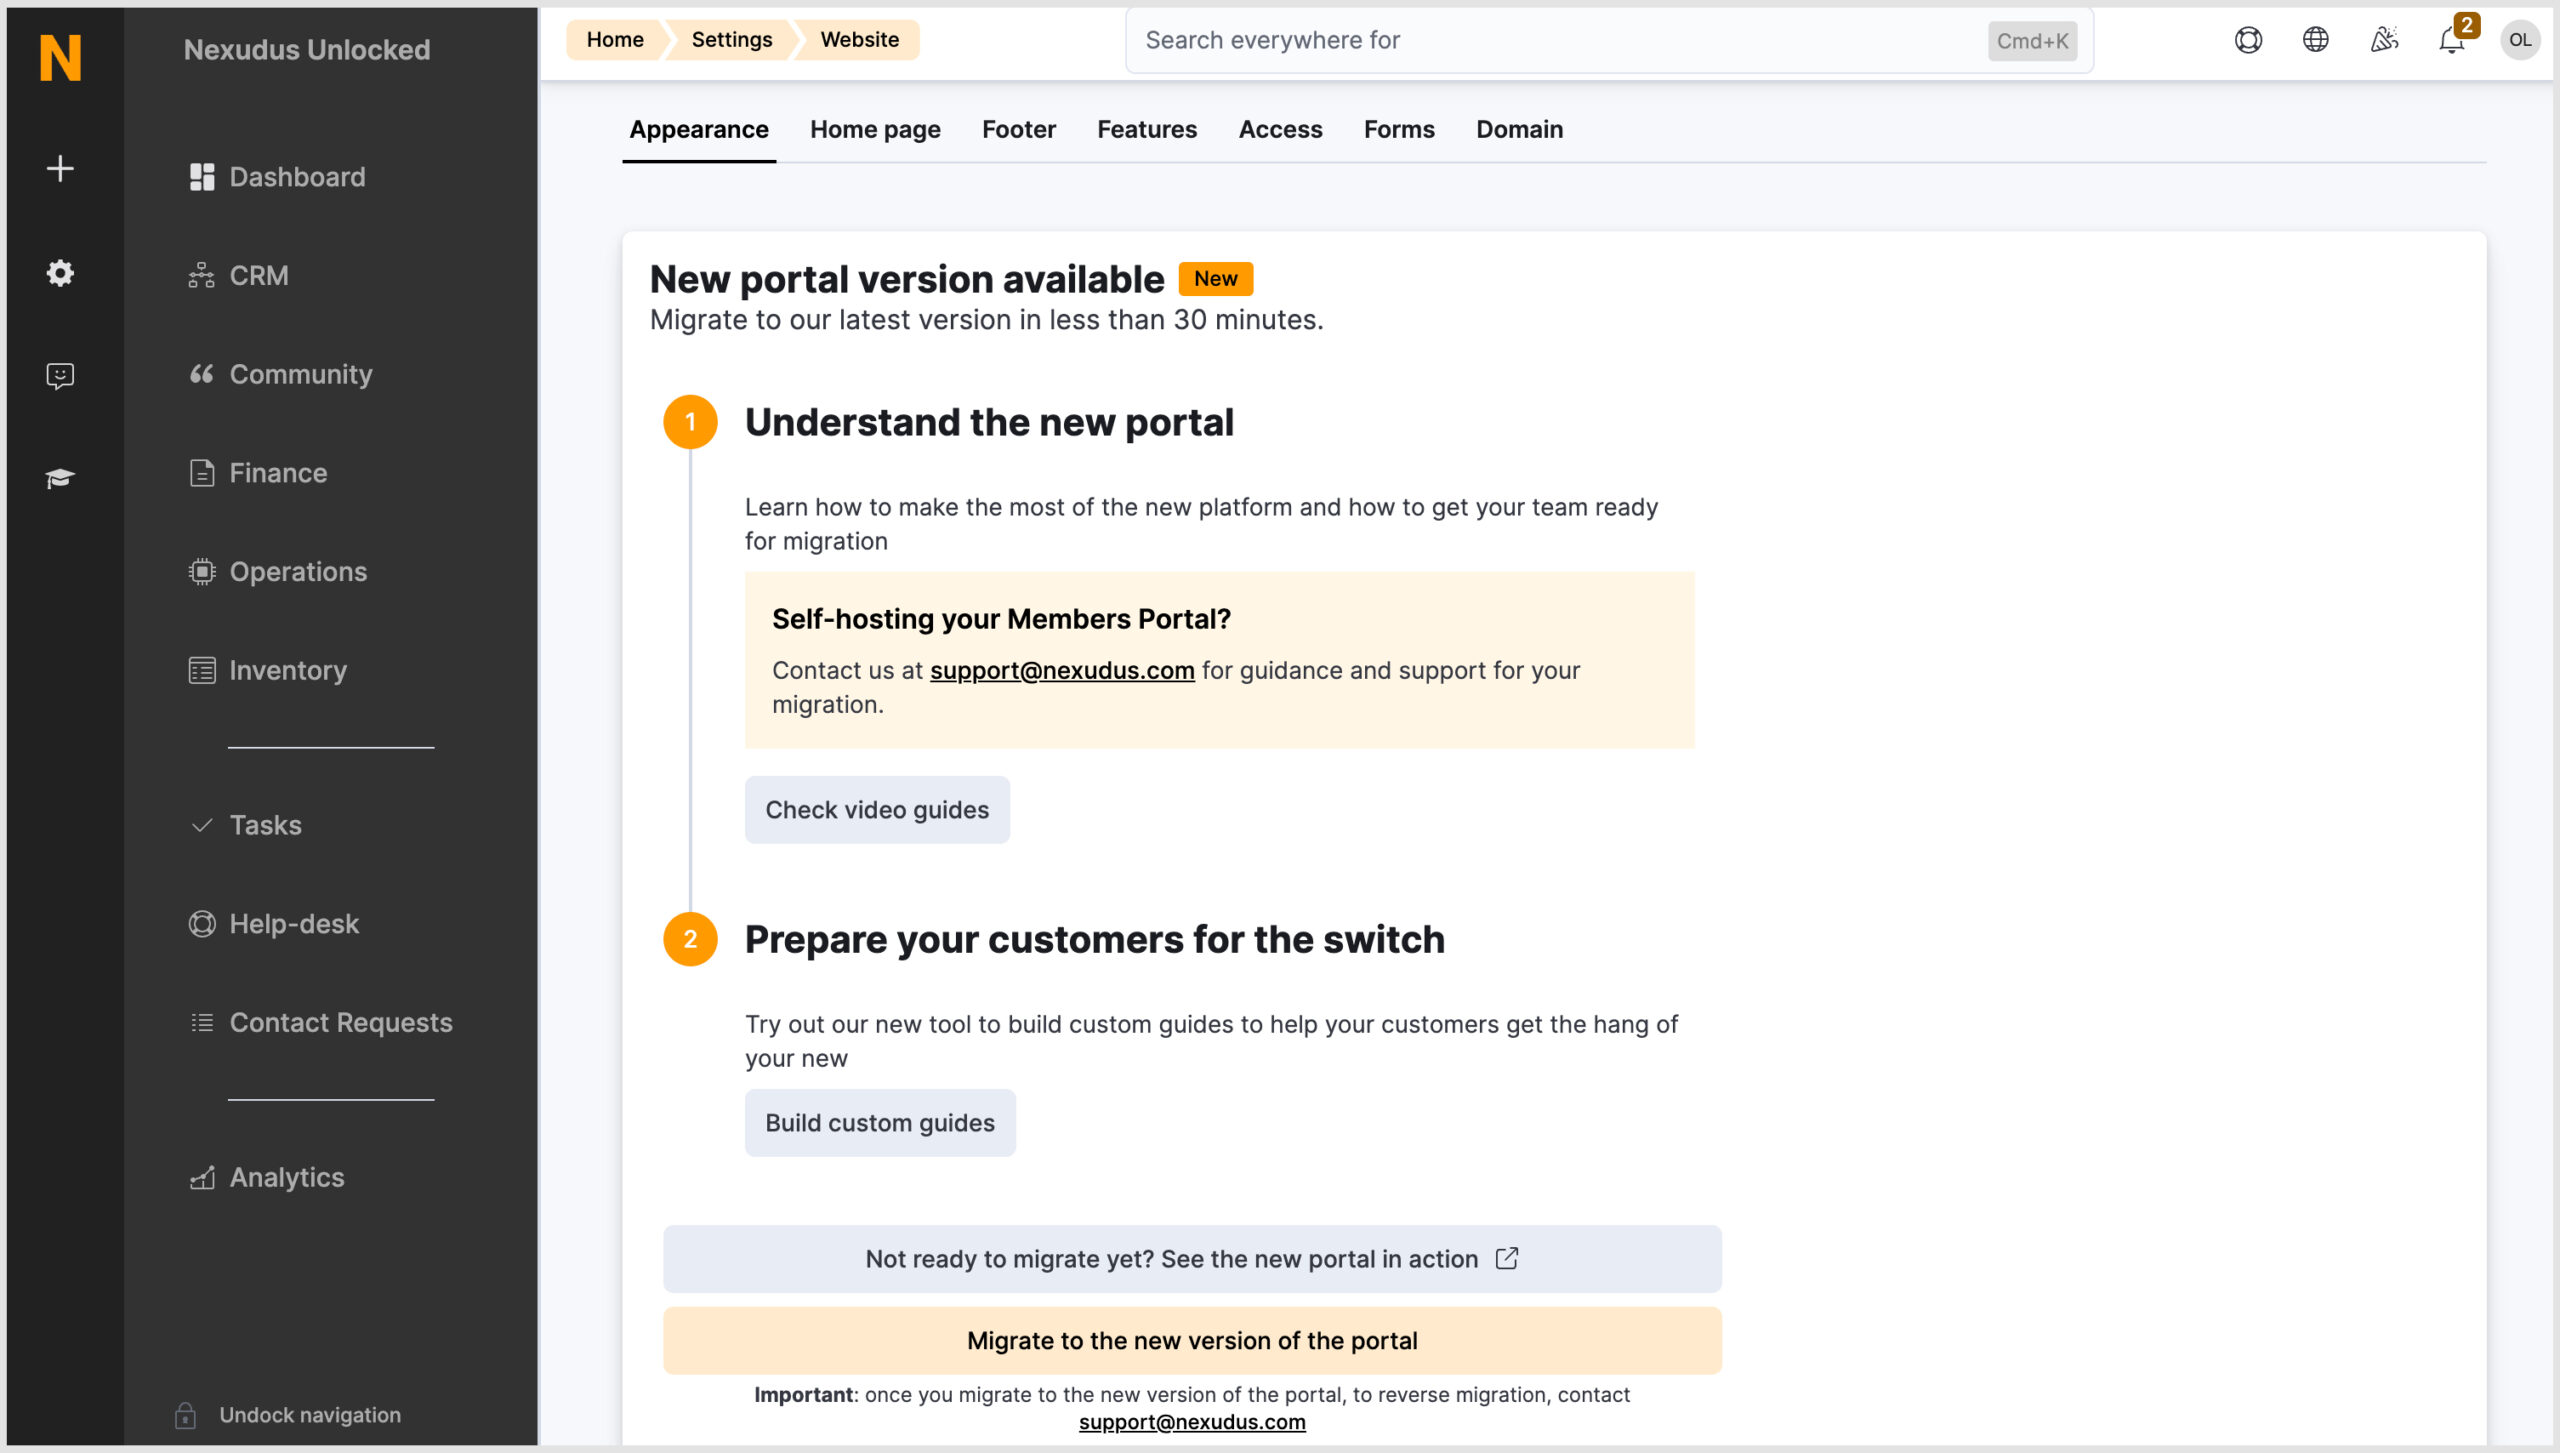Click Not ready to migrate yet button

click(x=1192, y=1259)
